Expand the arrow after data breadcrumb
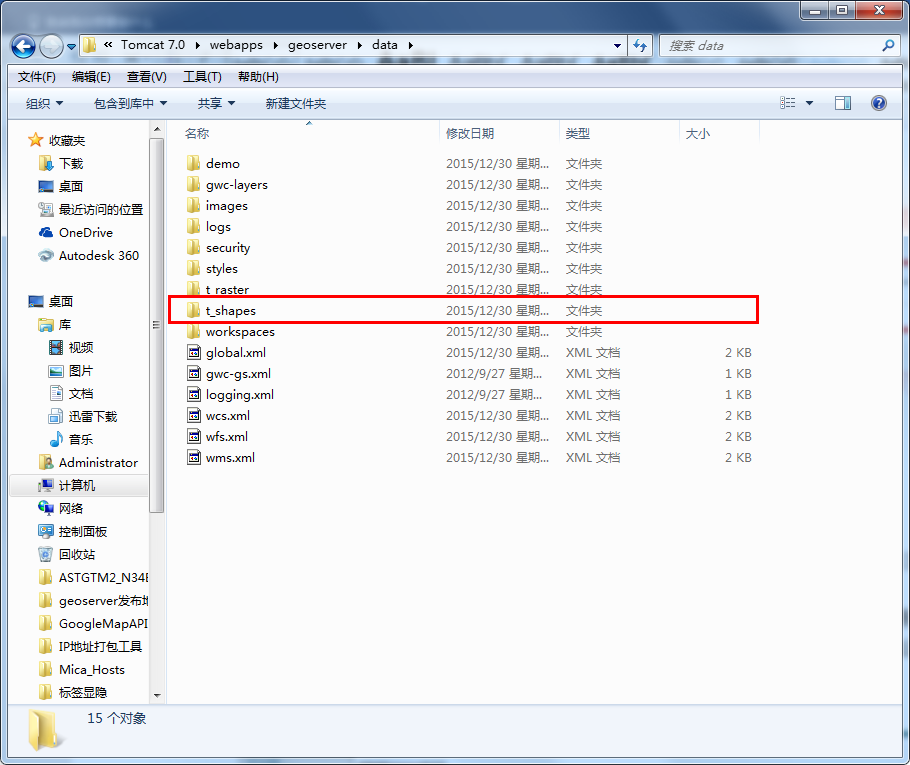Screen dimensions: 910x765 tap(411, 45)
